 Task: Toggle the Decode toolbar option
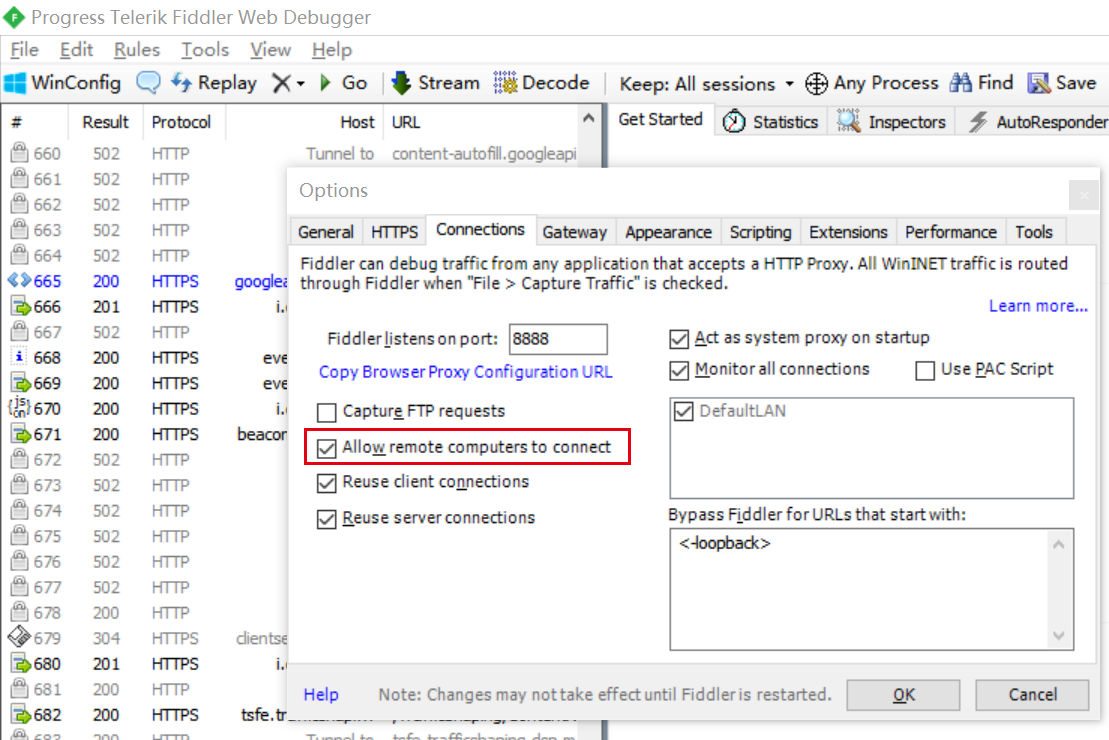(x=541, y=83)
